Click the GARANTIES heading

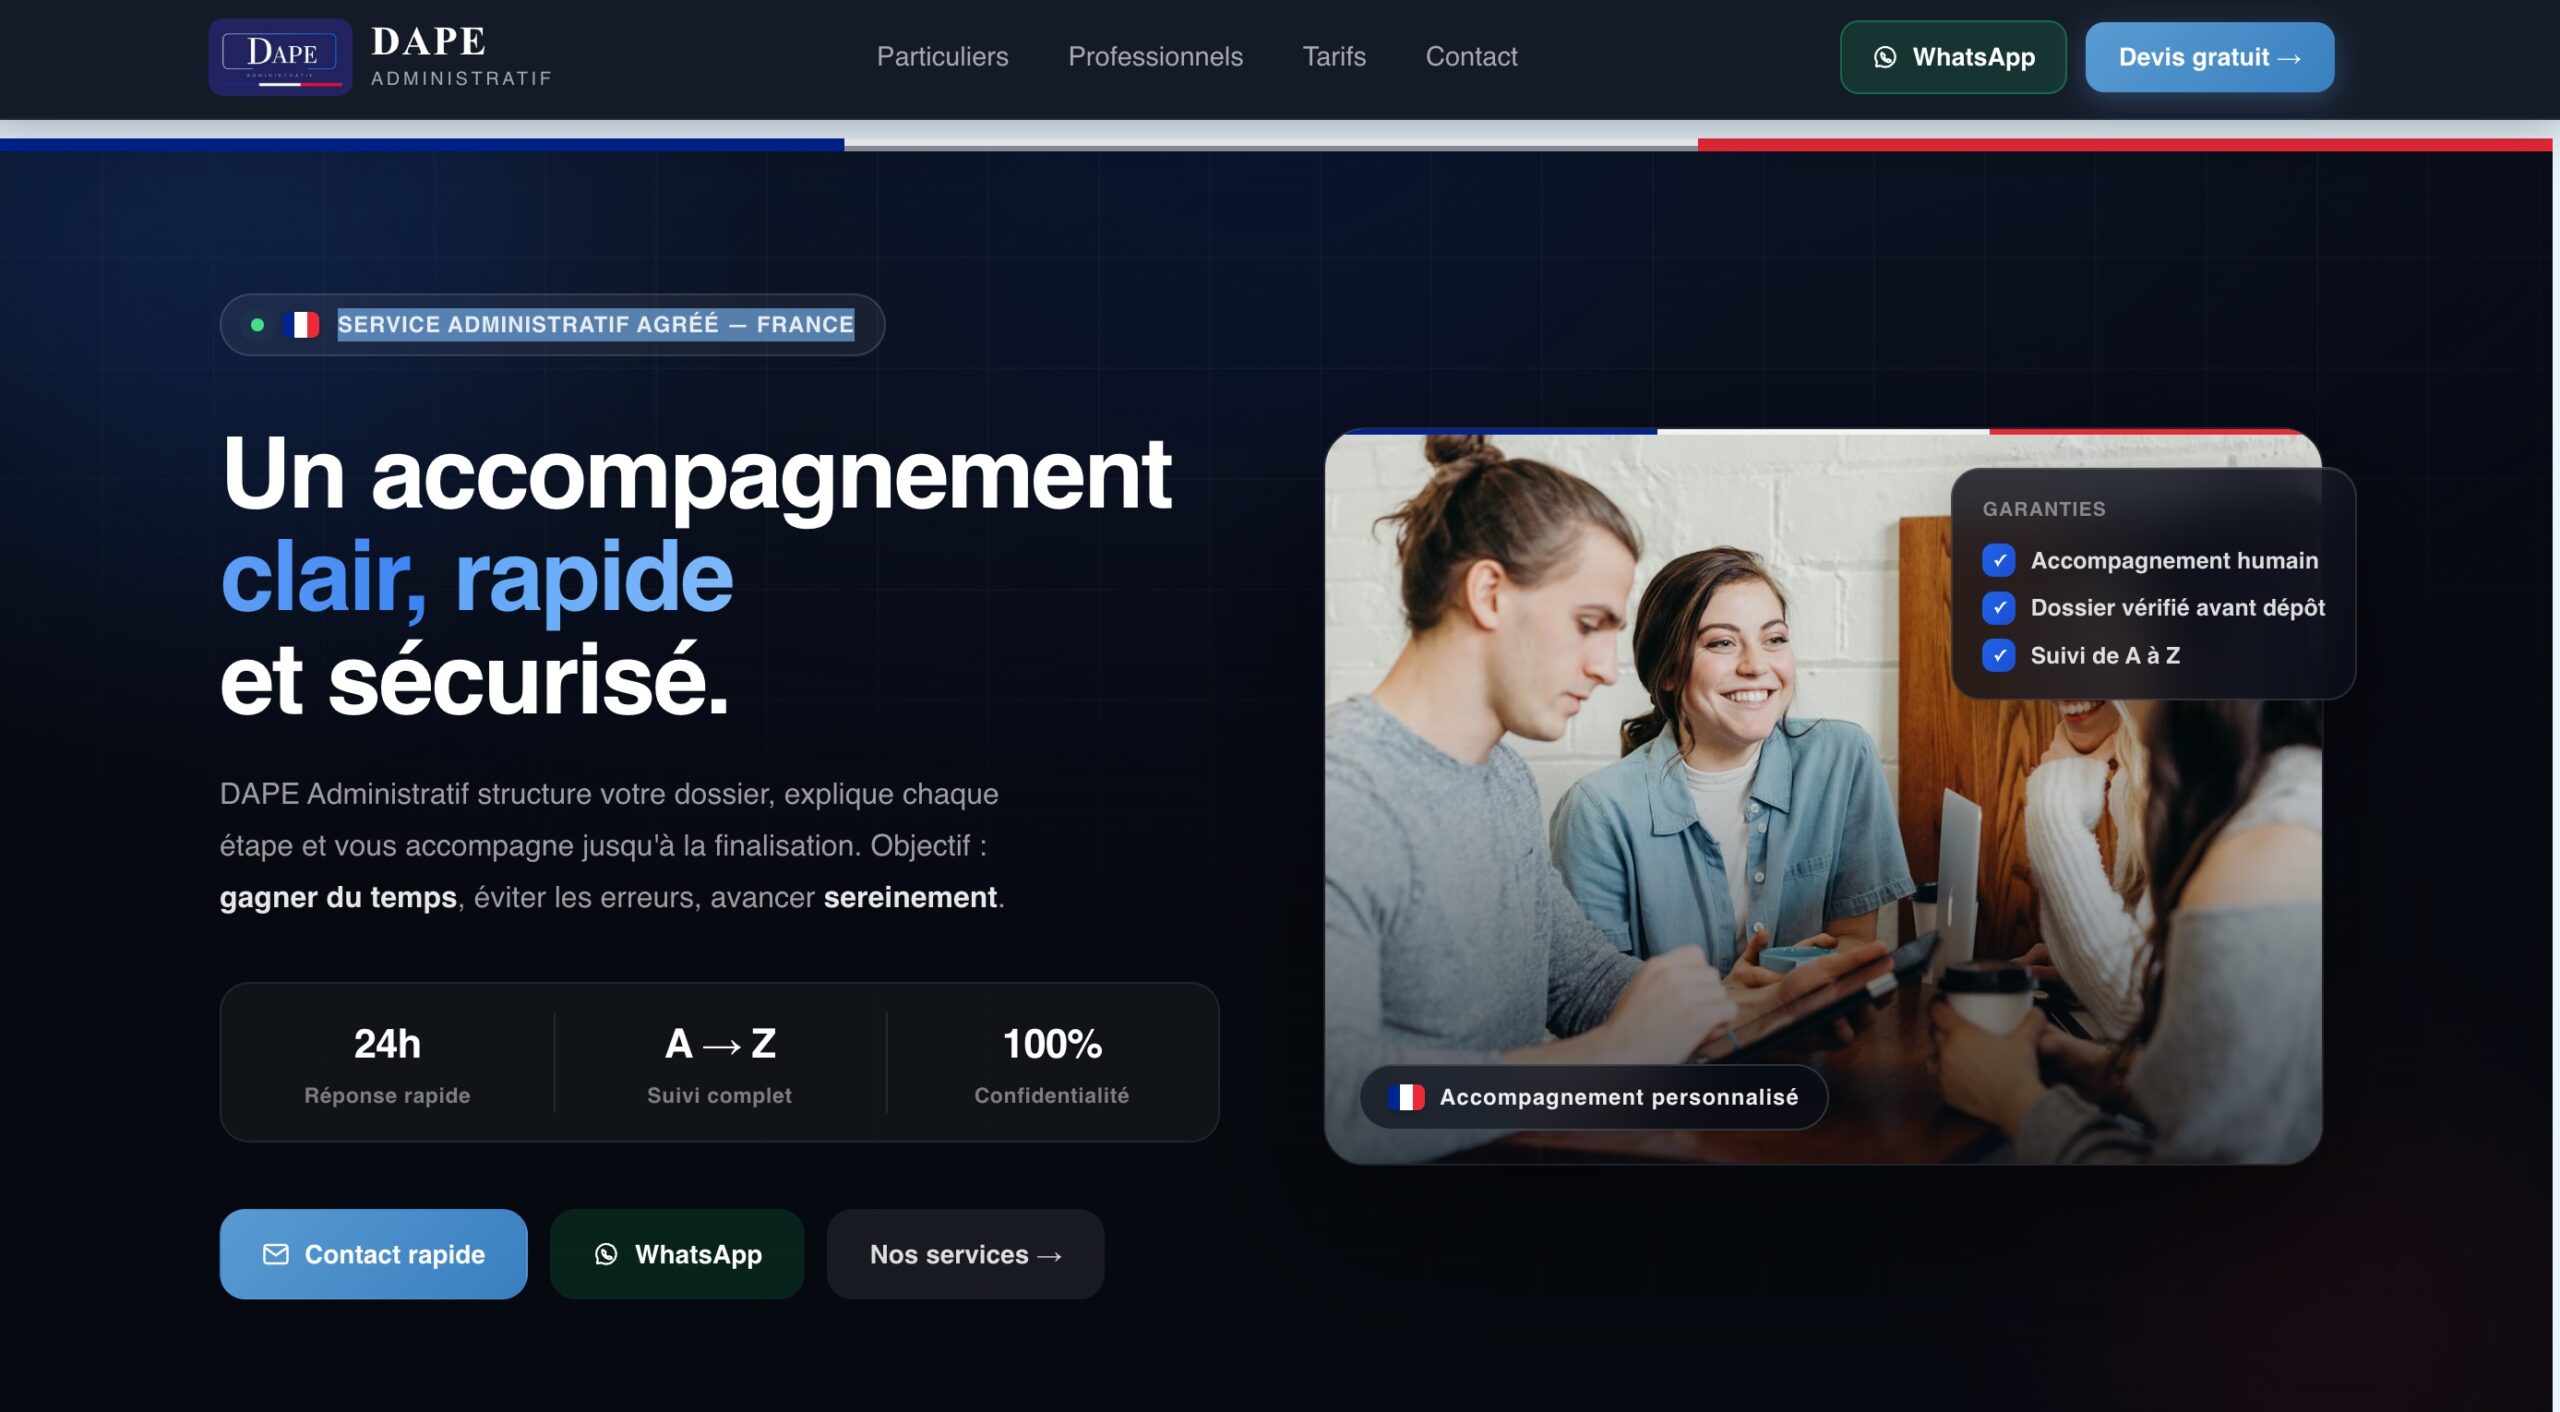coord(2044,509)
